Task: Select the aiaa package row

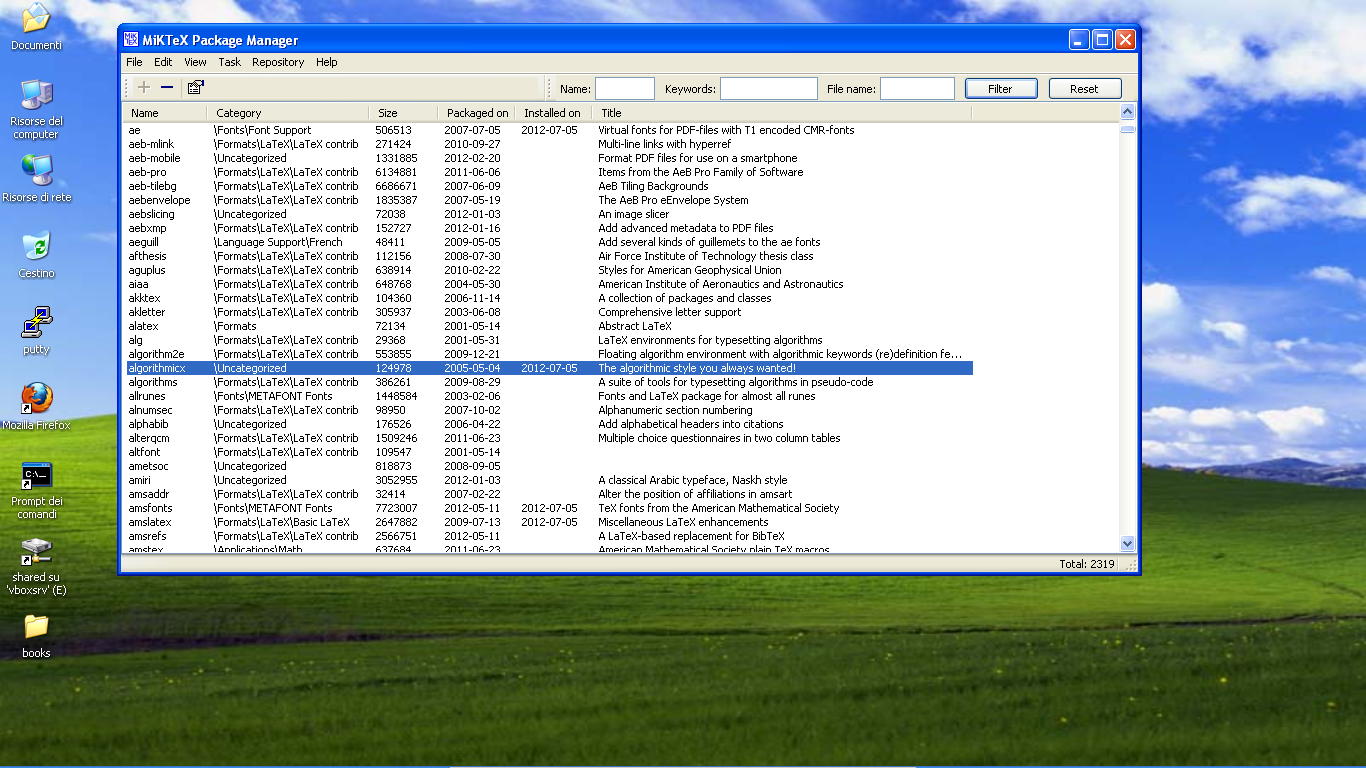Action: [x=548, y=284]
